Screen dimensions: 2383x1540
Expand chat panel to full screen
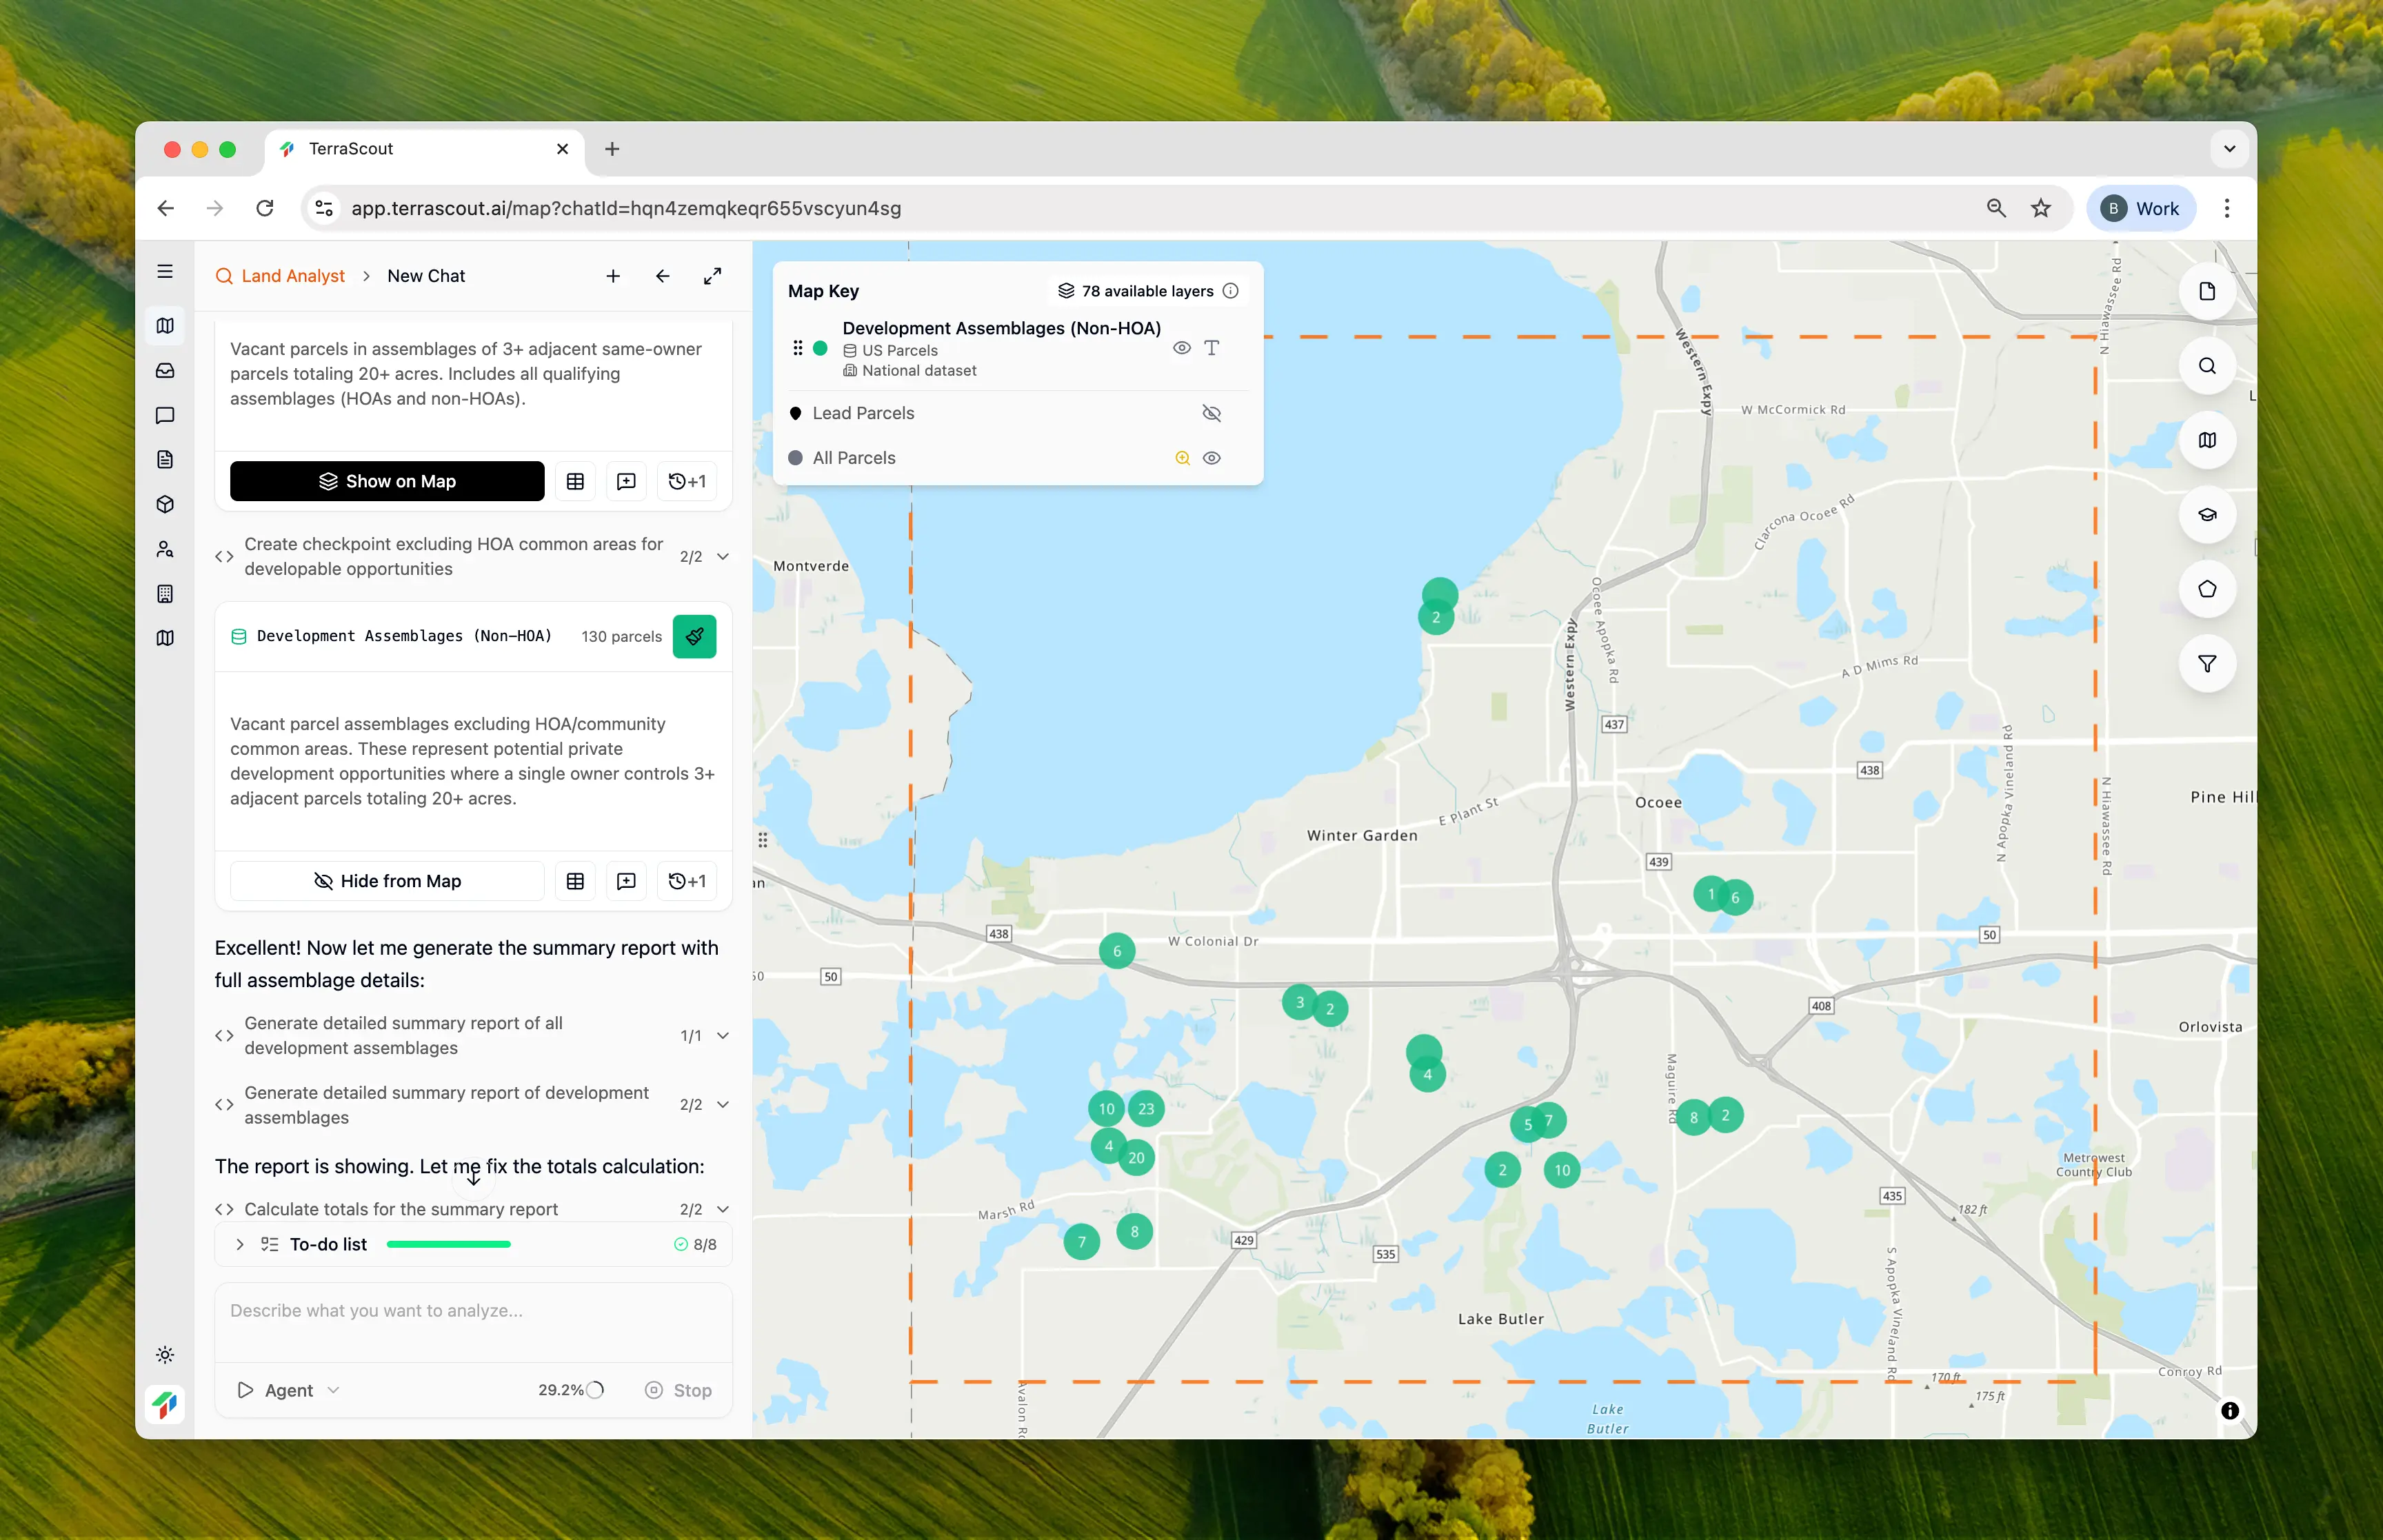[712, 276]
